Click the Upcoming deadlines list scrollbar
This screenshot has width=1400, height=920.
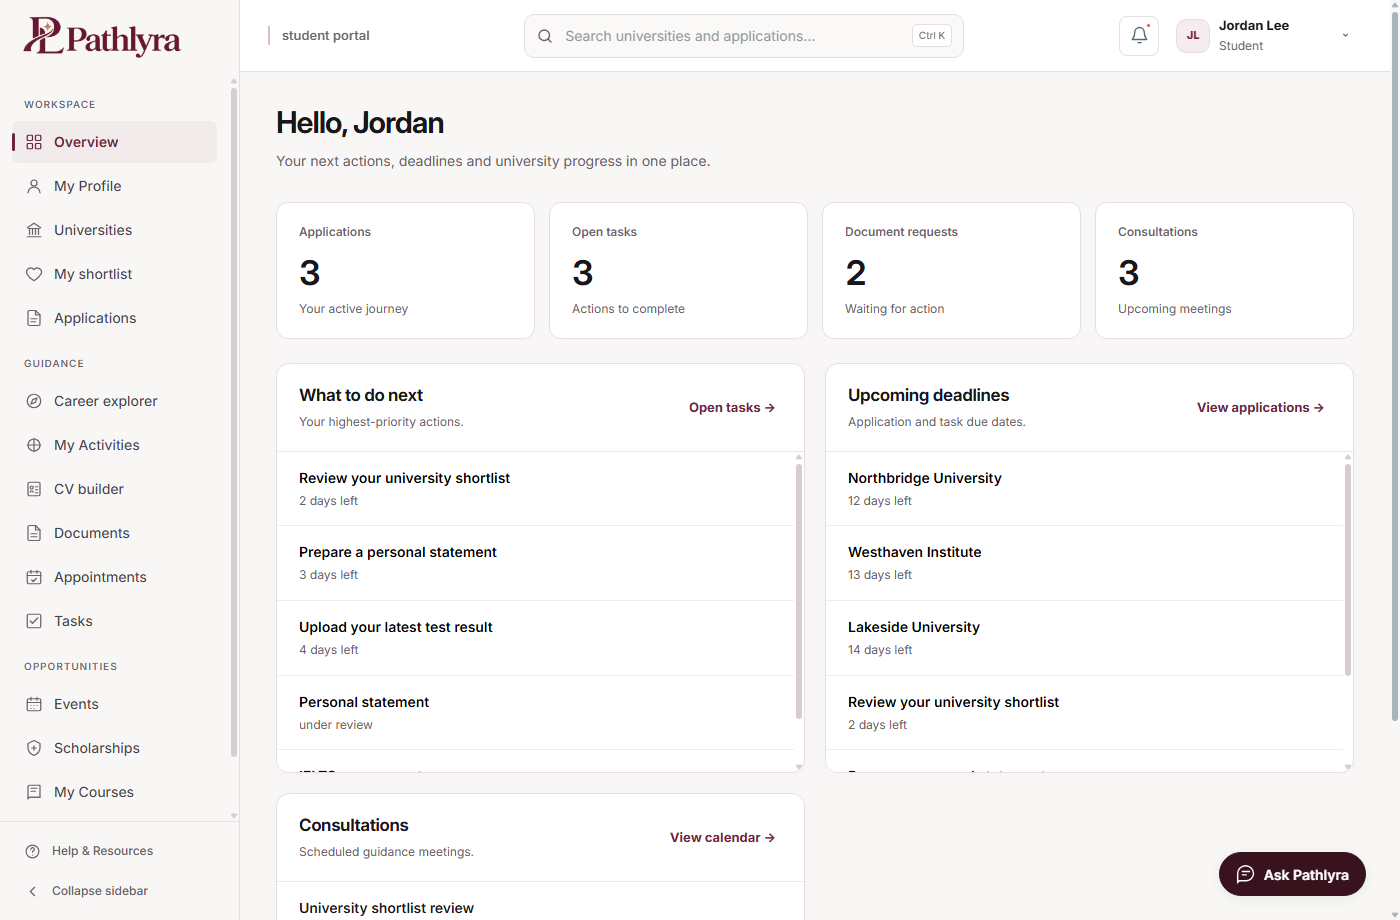click(1348, 570)
